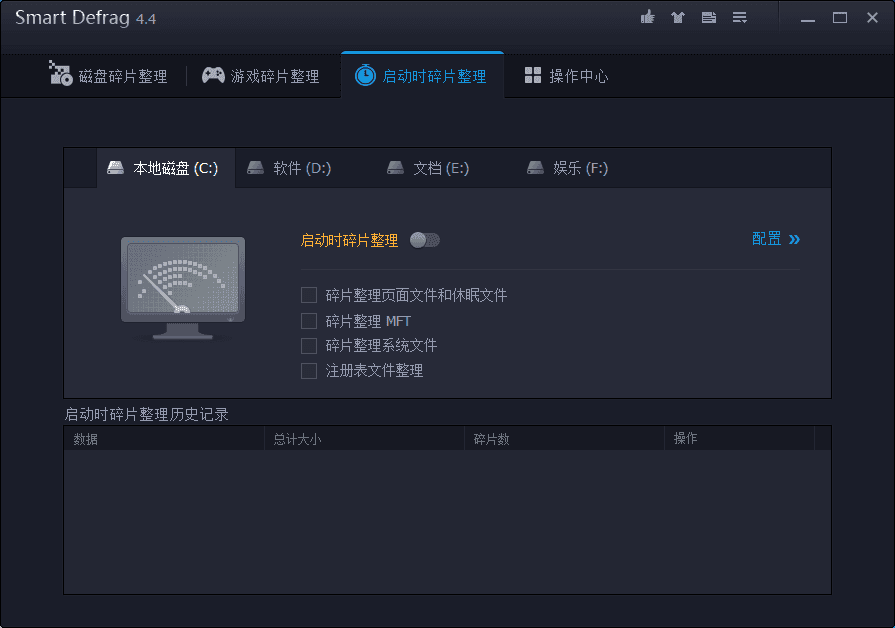Switch to the 软件 (D:) drive tab

click(290, 168)
